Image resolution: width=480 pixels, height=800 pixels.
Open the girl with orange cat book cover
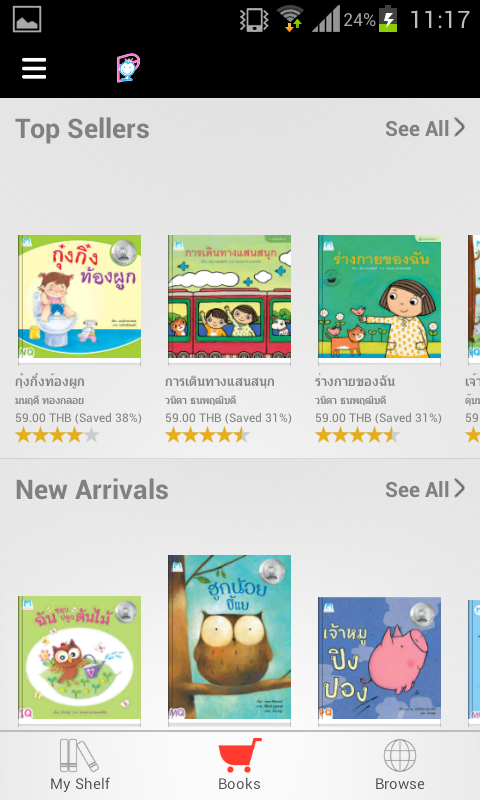tap(380, 297)
